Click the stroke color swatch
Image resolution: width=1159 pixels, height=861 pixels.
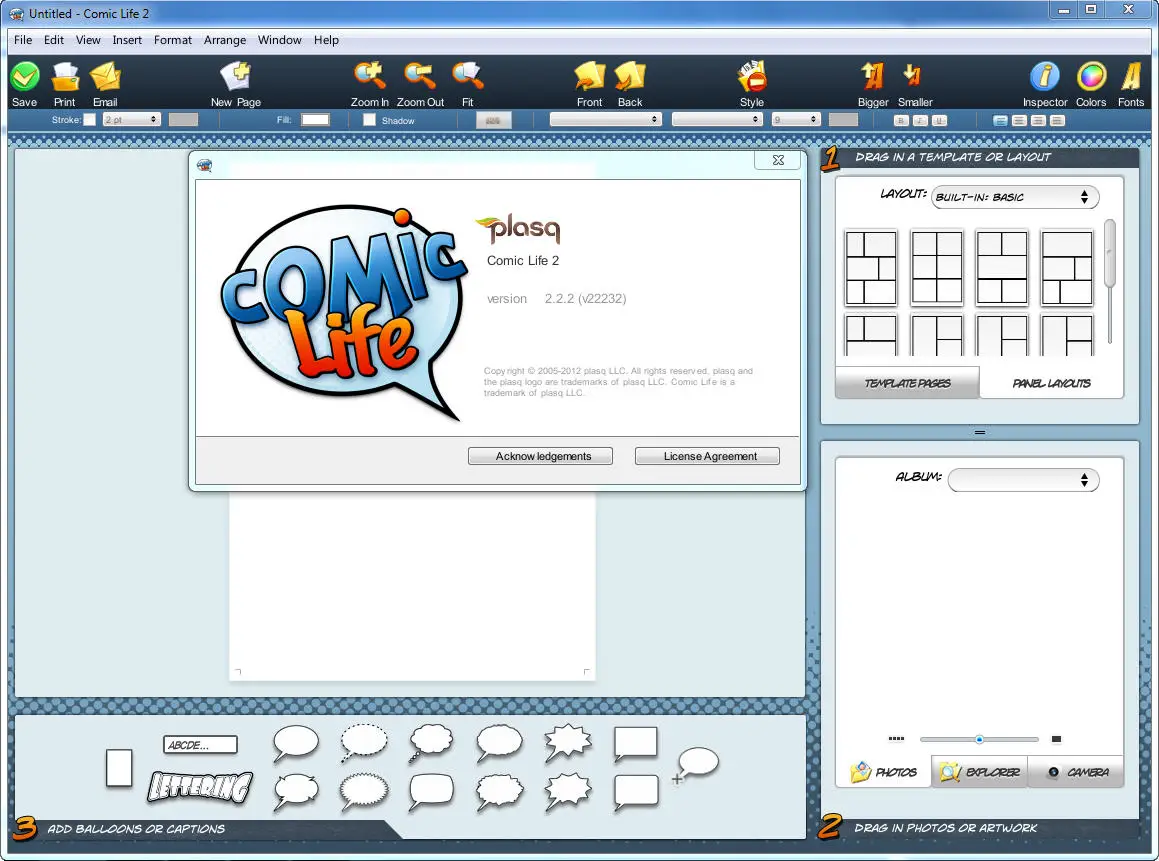pos(183,120)
